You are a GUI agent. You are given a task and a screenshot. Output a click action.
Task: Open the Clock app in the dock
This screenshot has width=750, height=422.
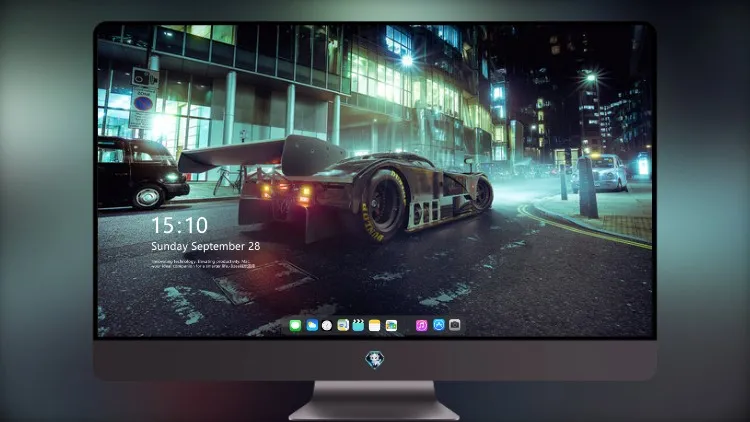[327, 325]
